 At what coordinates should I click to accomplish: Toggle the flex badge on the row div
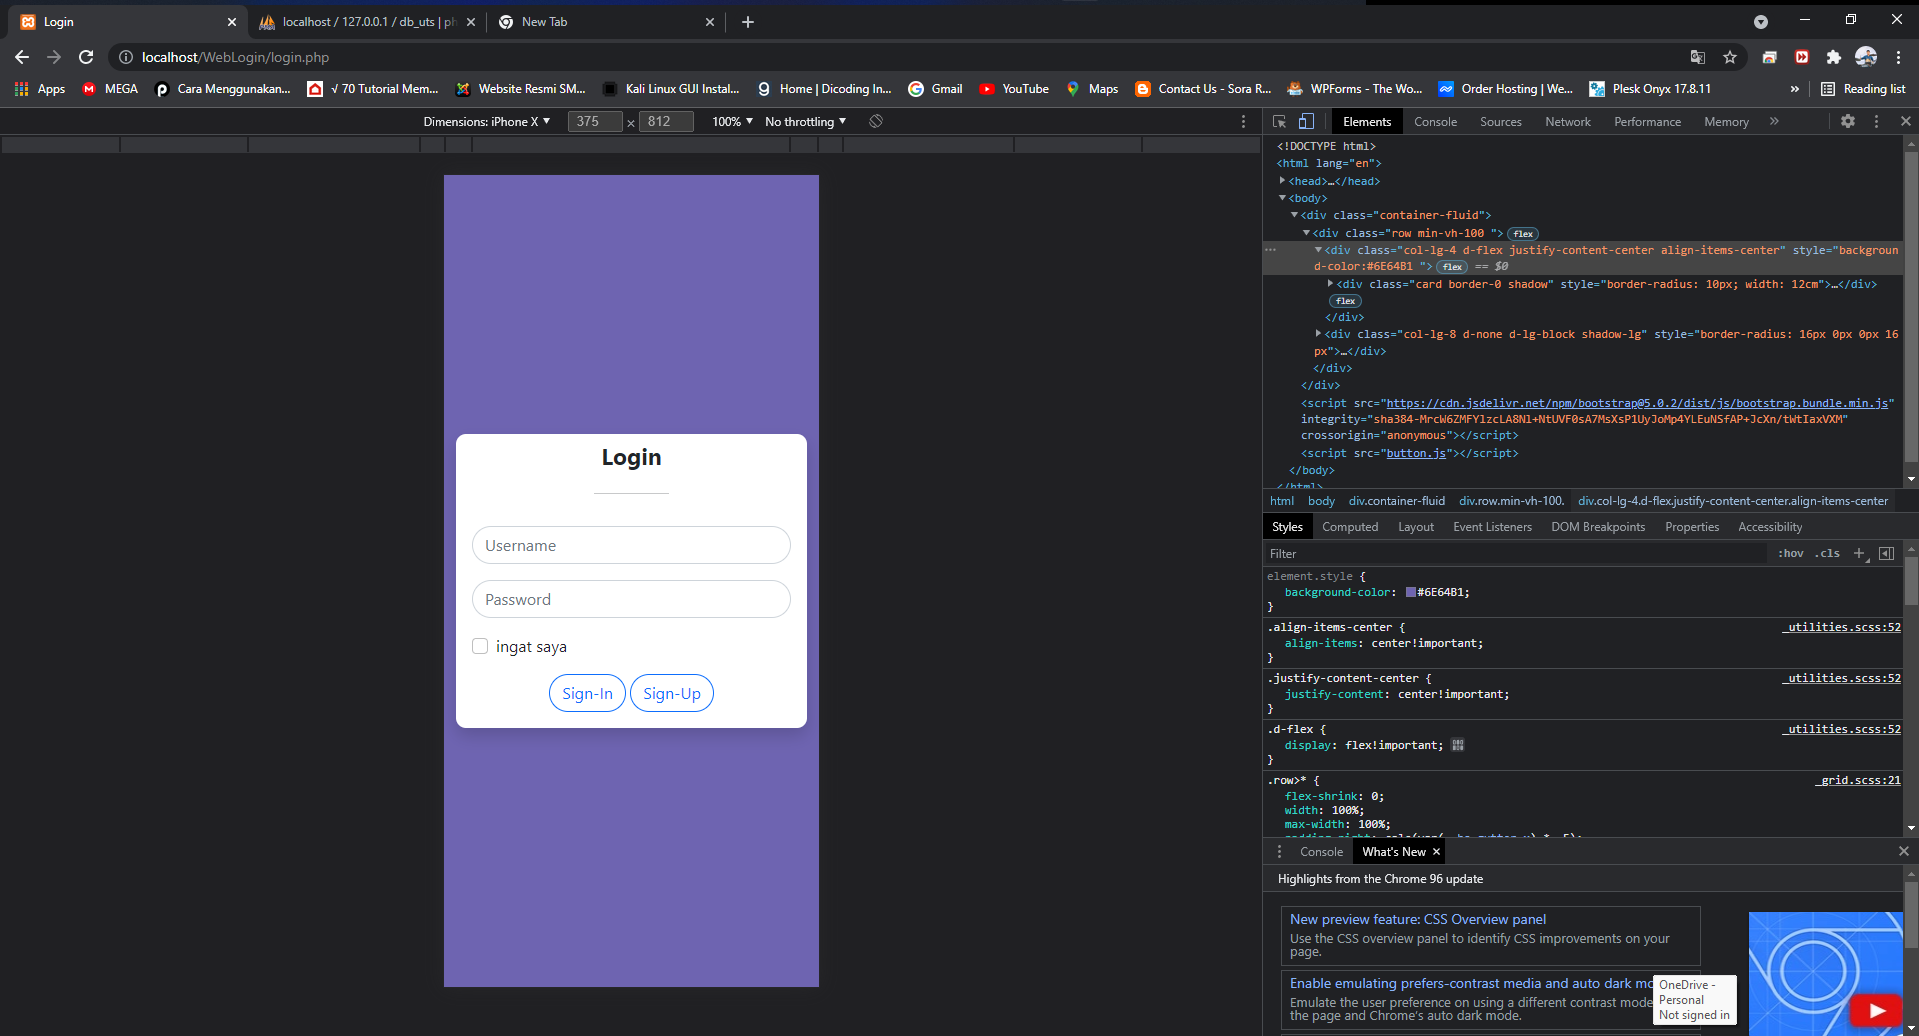pyautogui.click(x=1521, y=233)
